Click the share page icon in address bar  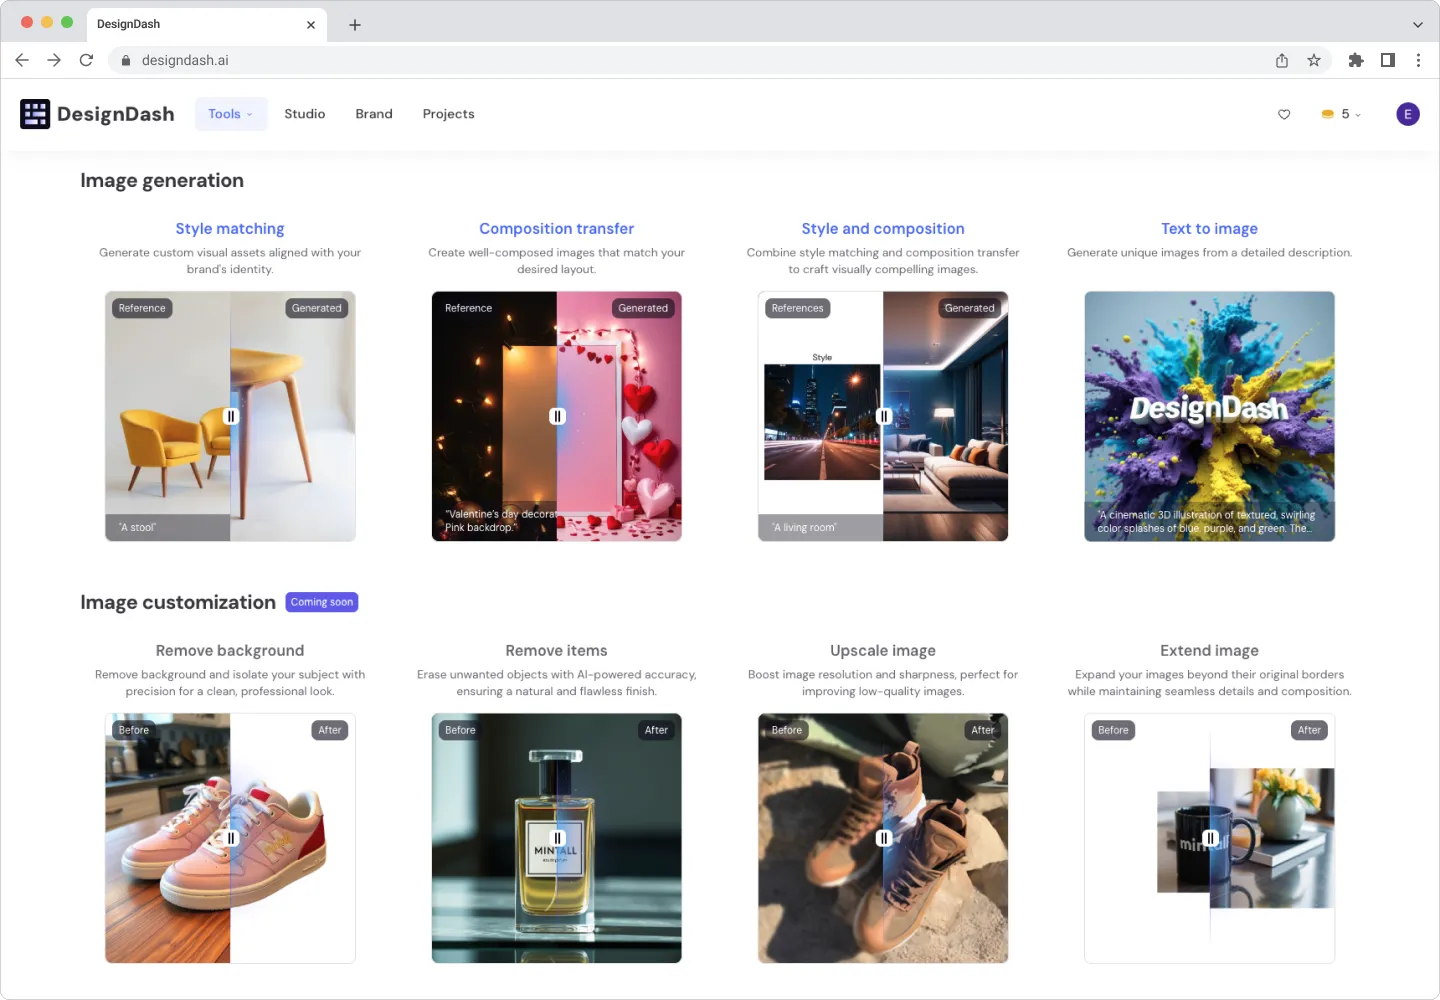1282,60
